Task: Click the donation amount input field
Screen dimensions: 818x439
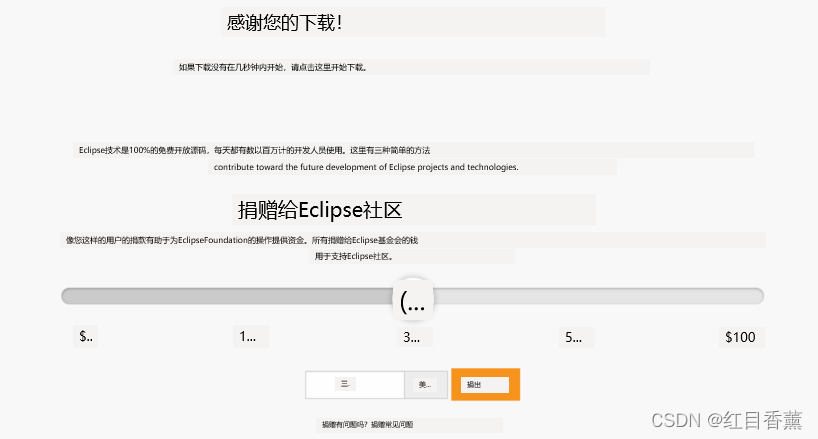Action: (x=355, y=385)
